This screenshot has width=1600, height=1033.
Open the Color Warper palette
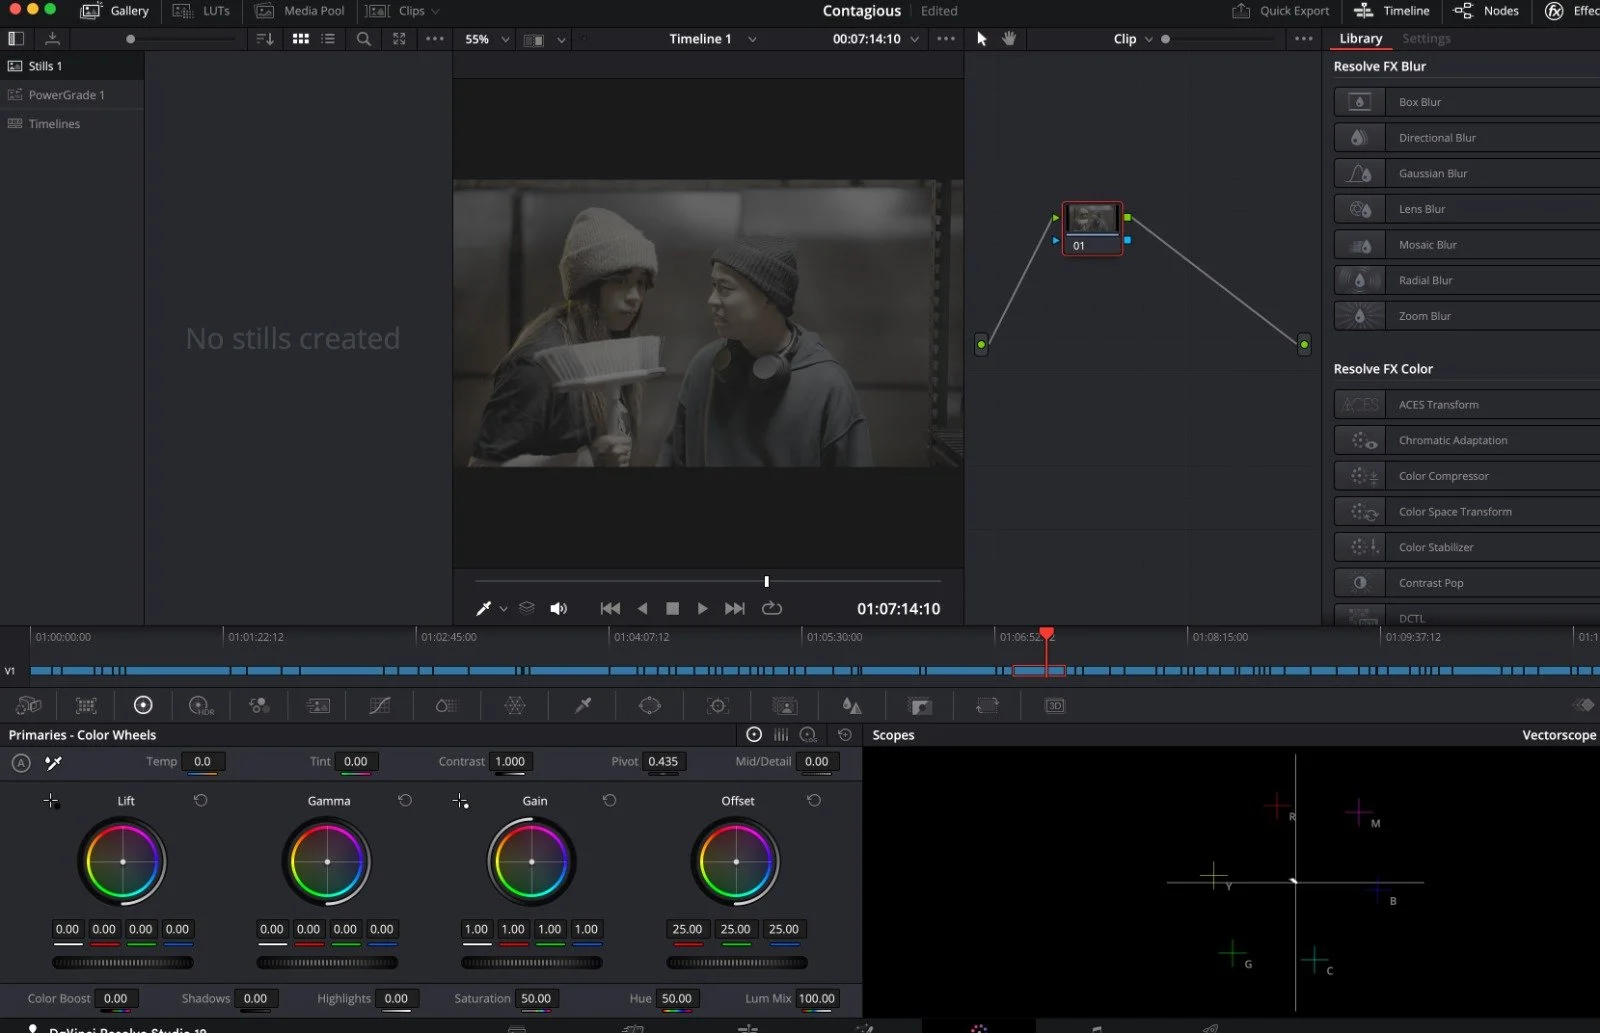click(515, 706)
